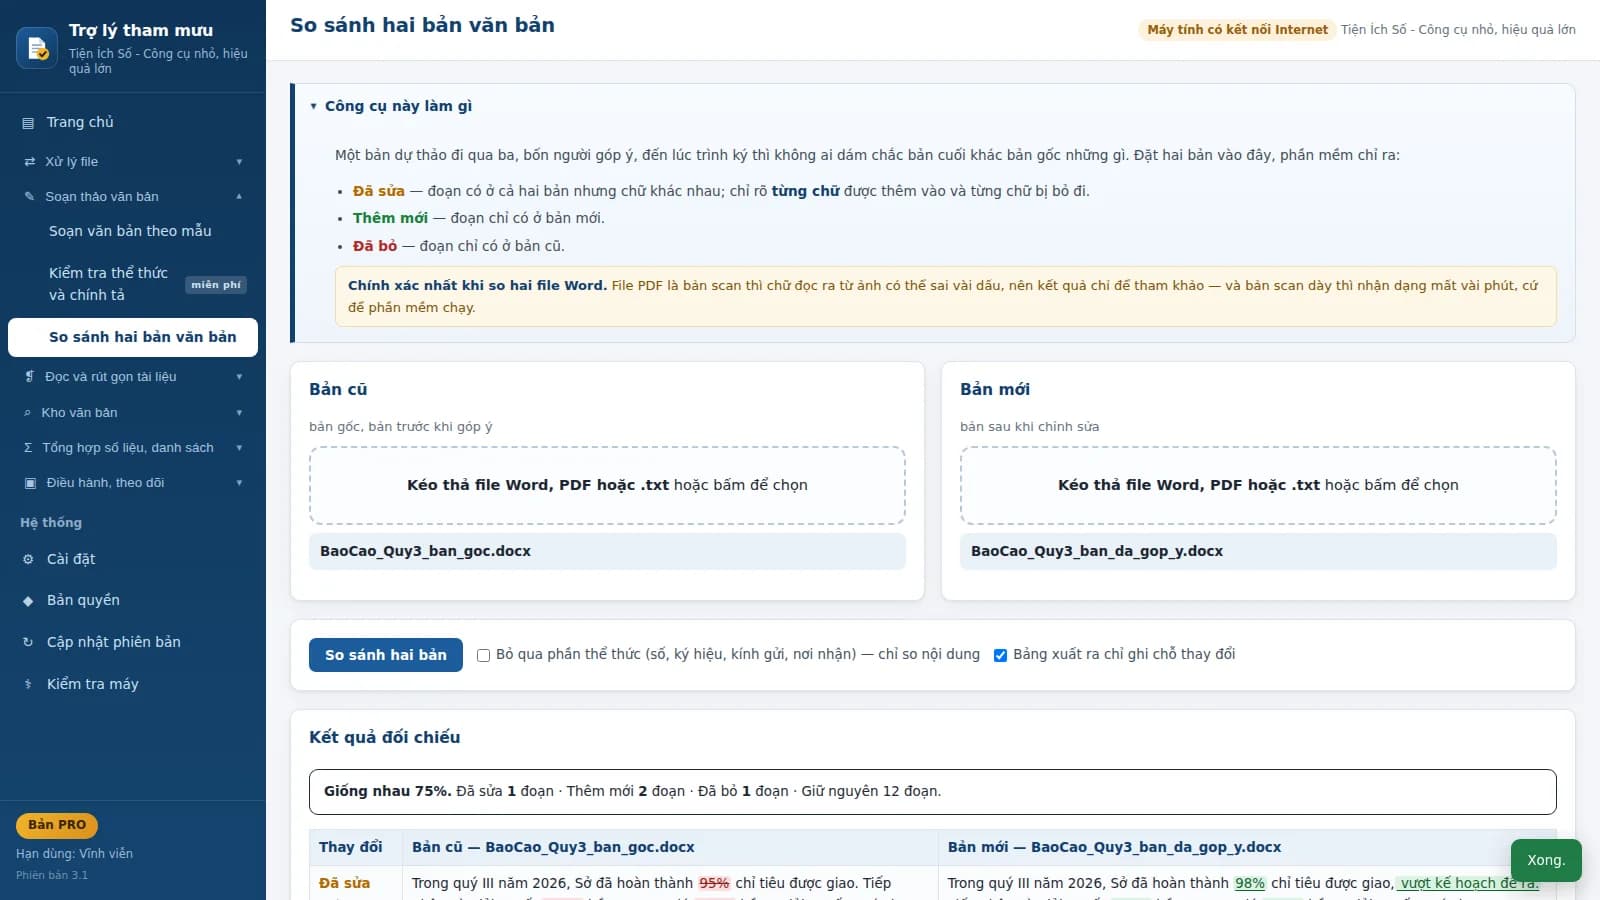Click the Bản cũ file drop zone
The width and height of the screenshot is (1600, 900).
pyautogui.click(x=607, y=485)
